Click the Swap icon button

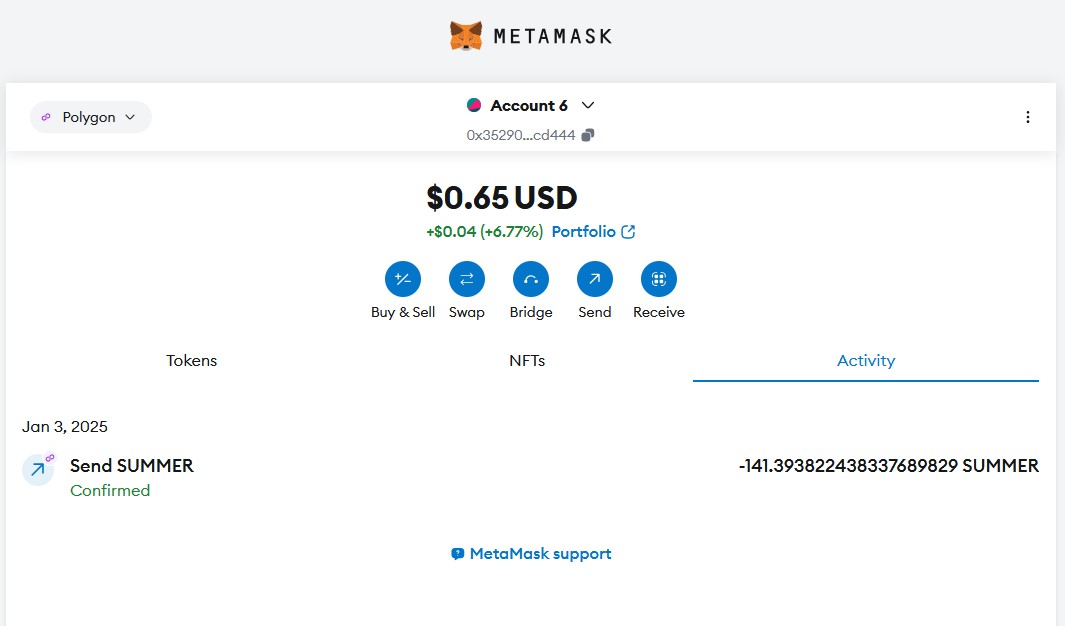(466, 279)
